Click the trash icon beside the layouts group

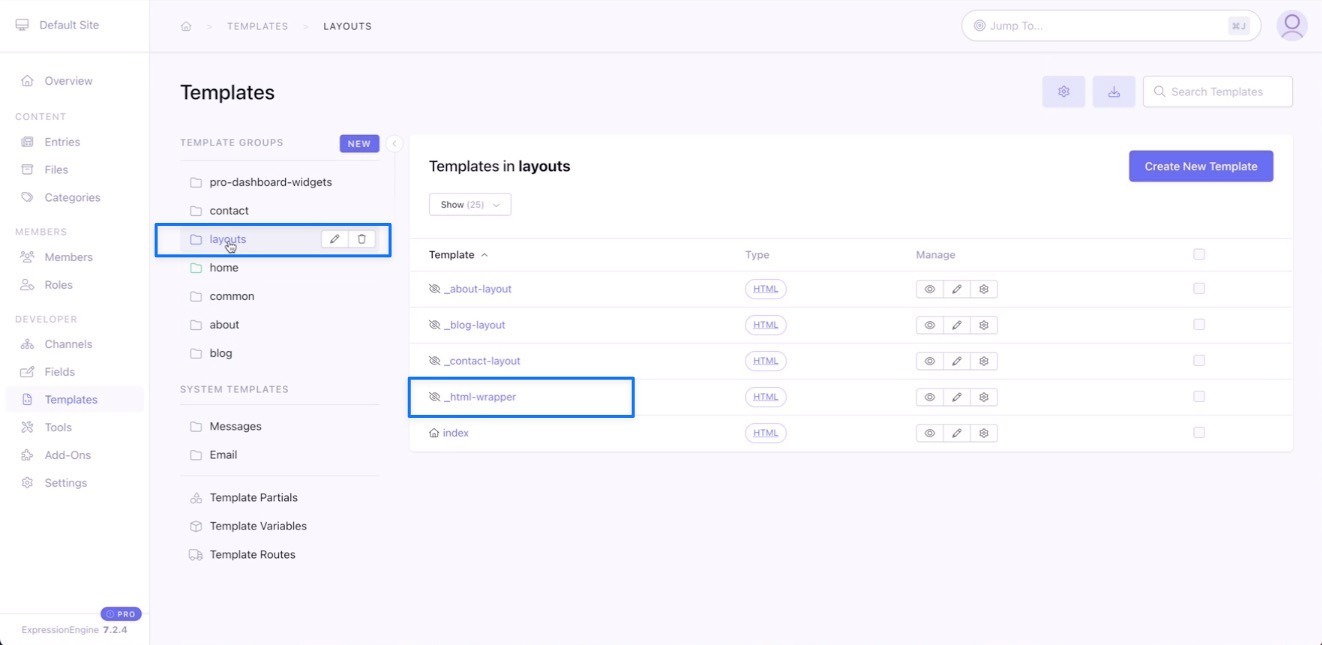(361, 238)
